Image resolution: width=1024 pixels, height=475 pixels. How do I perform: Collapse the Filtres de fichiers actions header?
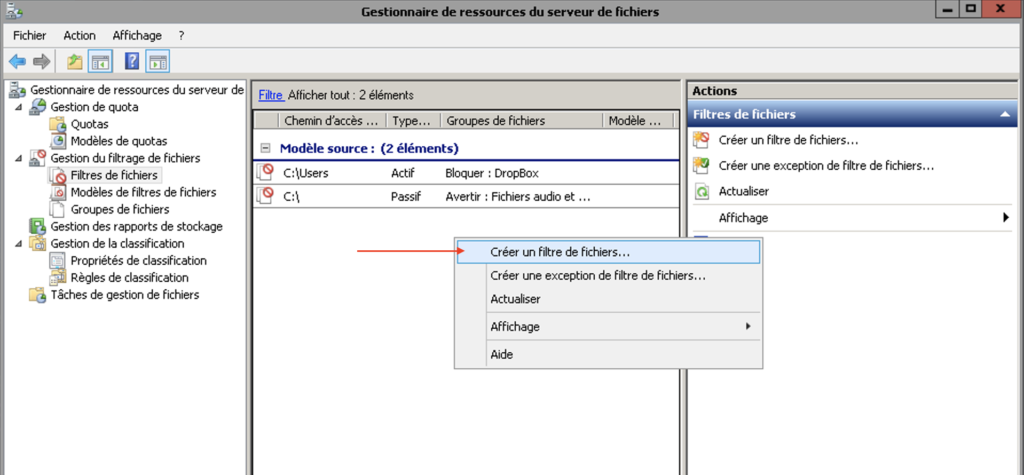(x=1004, y=115)
